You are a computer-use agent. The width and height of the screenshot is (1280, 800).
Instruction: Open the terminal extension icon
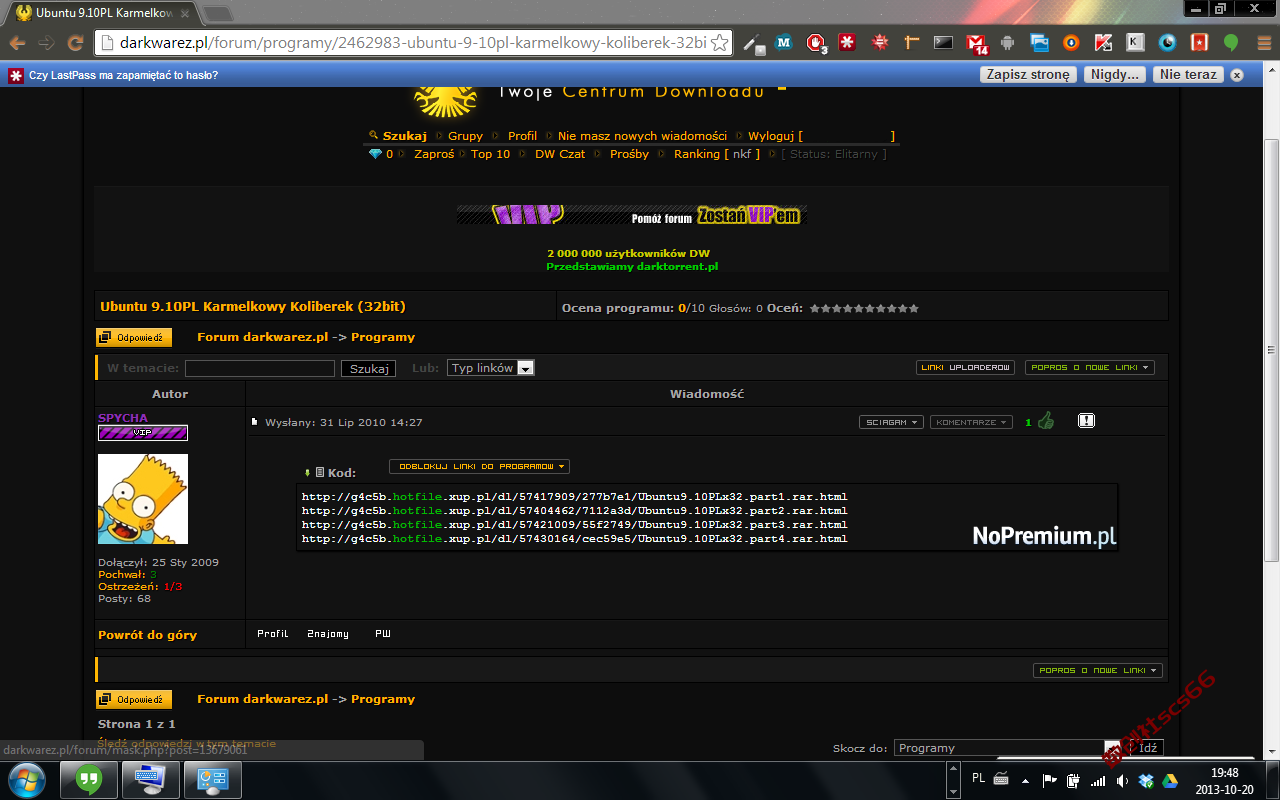(943, 43)
